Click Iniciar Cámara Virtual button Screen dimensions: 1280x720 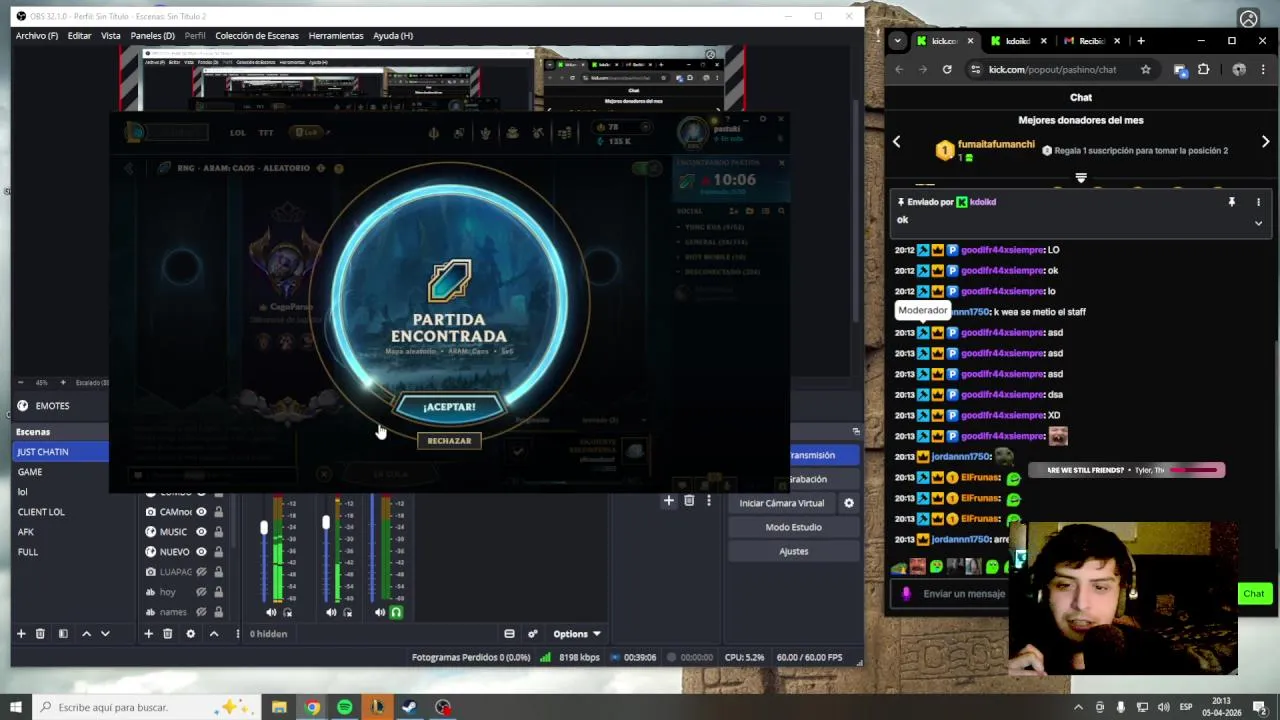782,503
